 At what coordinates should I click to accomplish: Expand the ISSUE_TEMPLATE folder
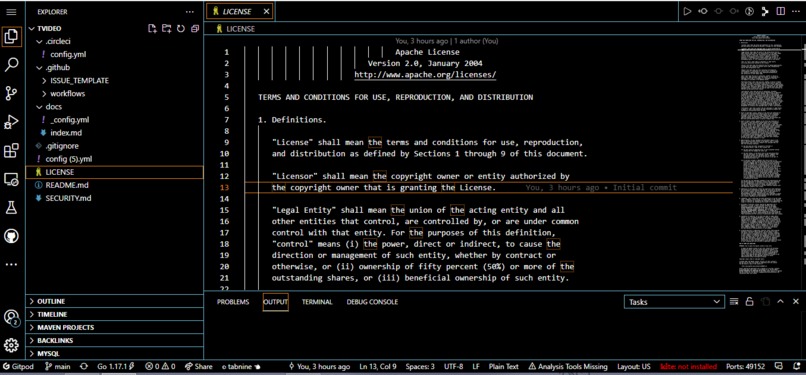pyautogui.click(x=45, y=81)
